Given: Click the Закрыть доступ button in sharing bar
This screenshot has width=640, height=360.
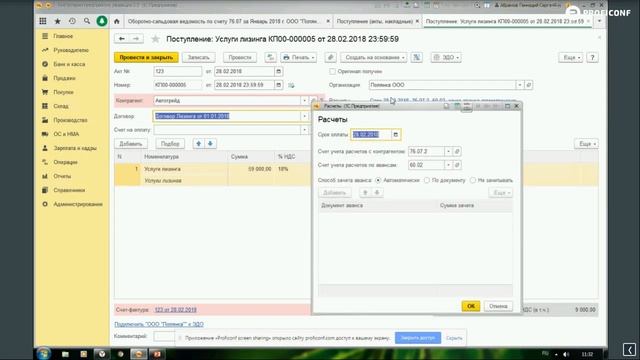Looking at the screenshot, I should pos(418,338).
